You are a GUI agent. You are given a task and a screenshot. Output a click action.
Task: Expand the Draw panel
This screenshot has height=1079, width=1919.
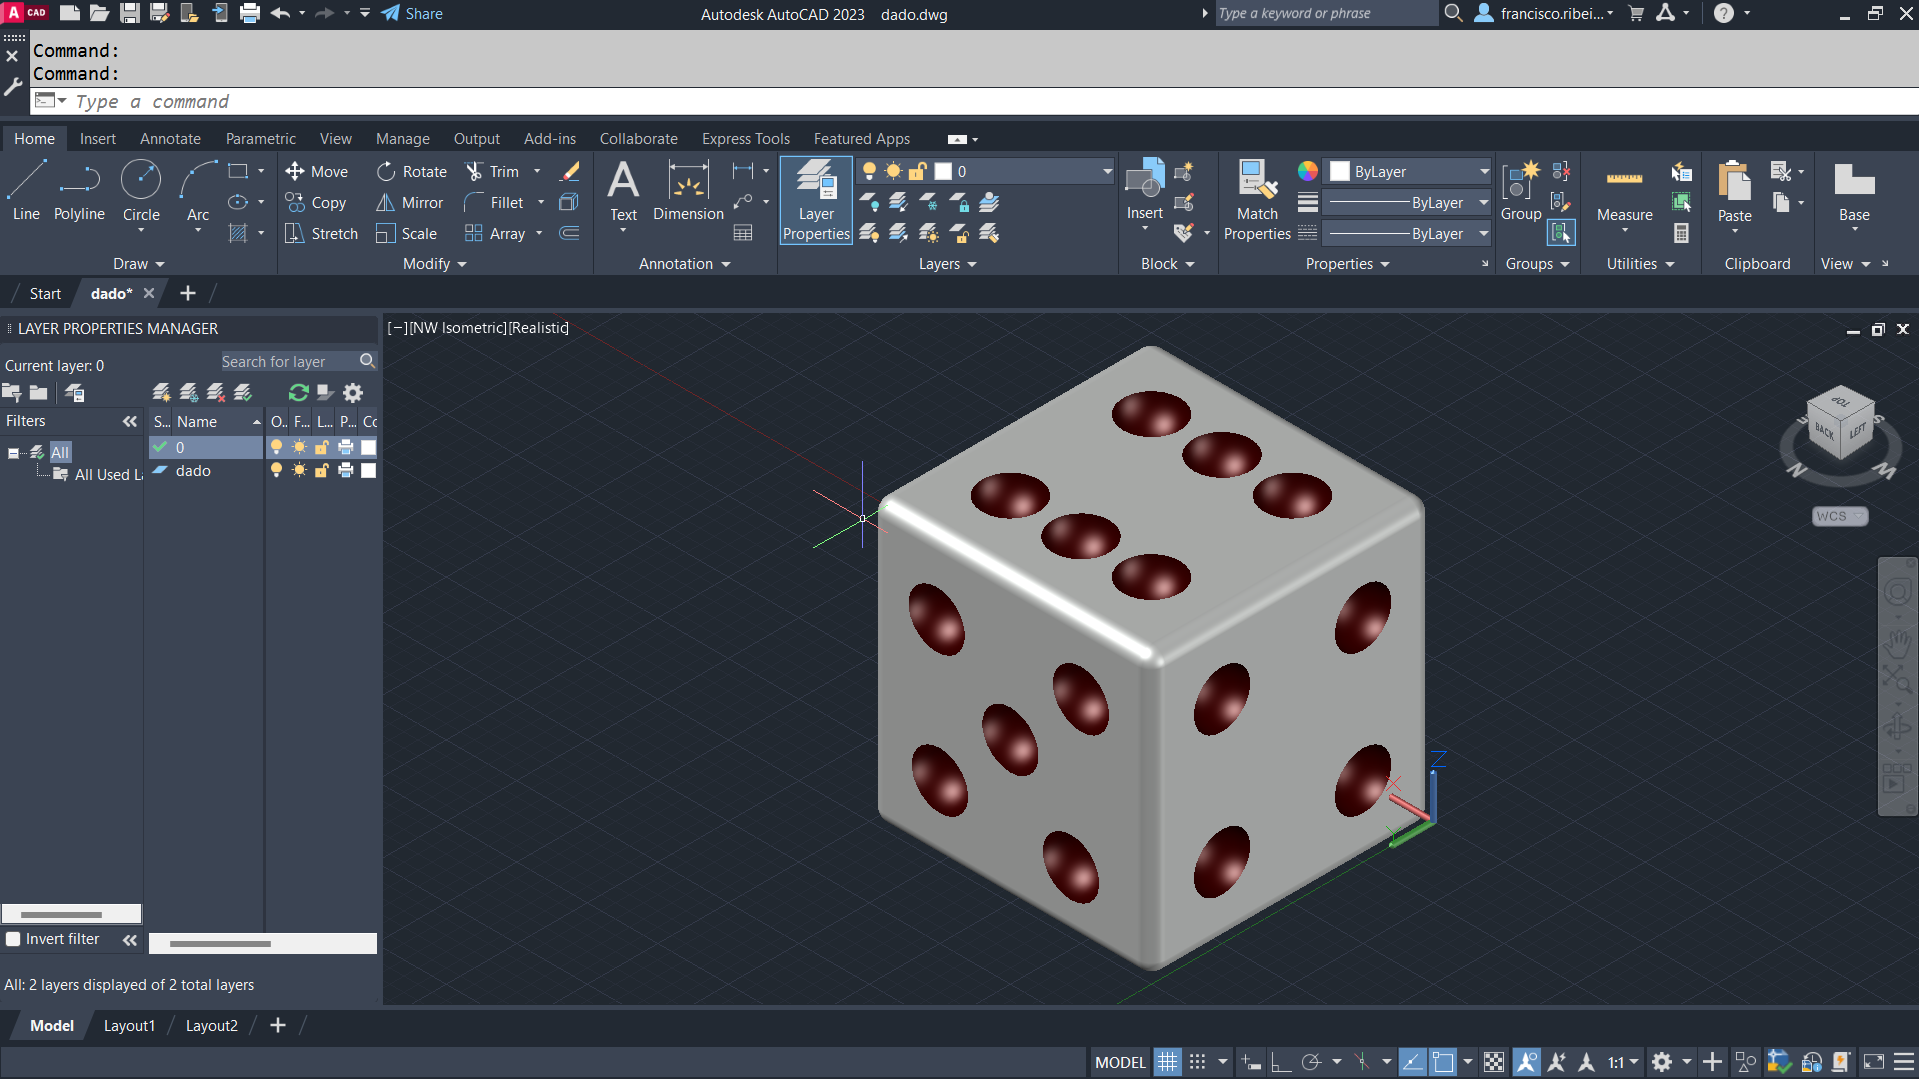coord(138,264)
